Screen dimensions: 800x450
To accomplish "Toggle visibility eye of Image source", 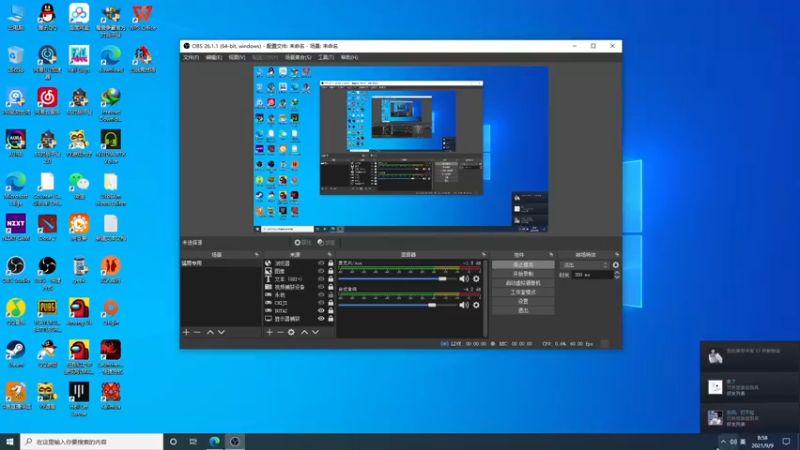I will (321, 271).
